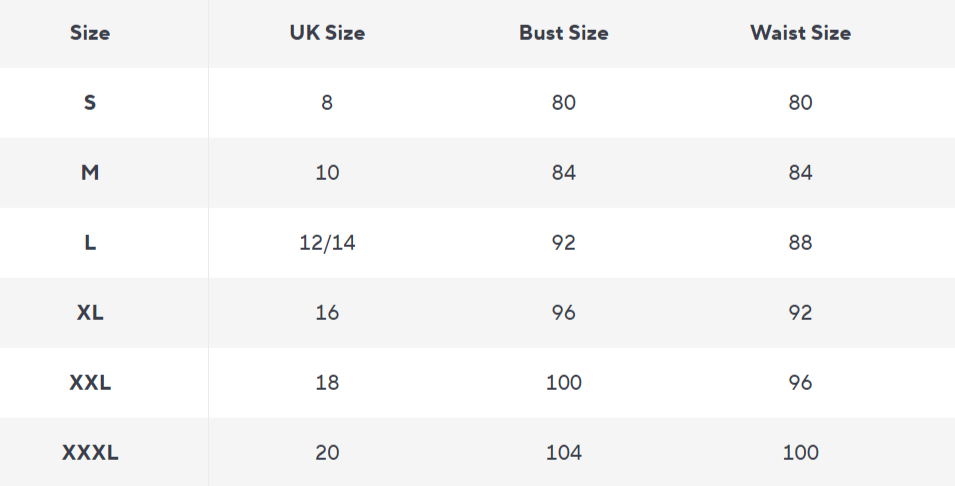This screenshot has height=486, width=955.
Task: Click UK size 16 cell
Action: pos(327,313)
